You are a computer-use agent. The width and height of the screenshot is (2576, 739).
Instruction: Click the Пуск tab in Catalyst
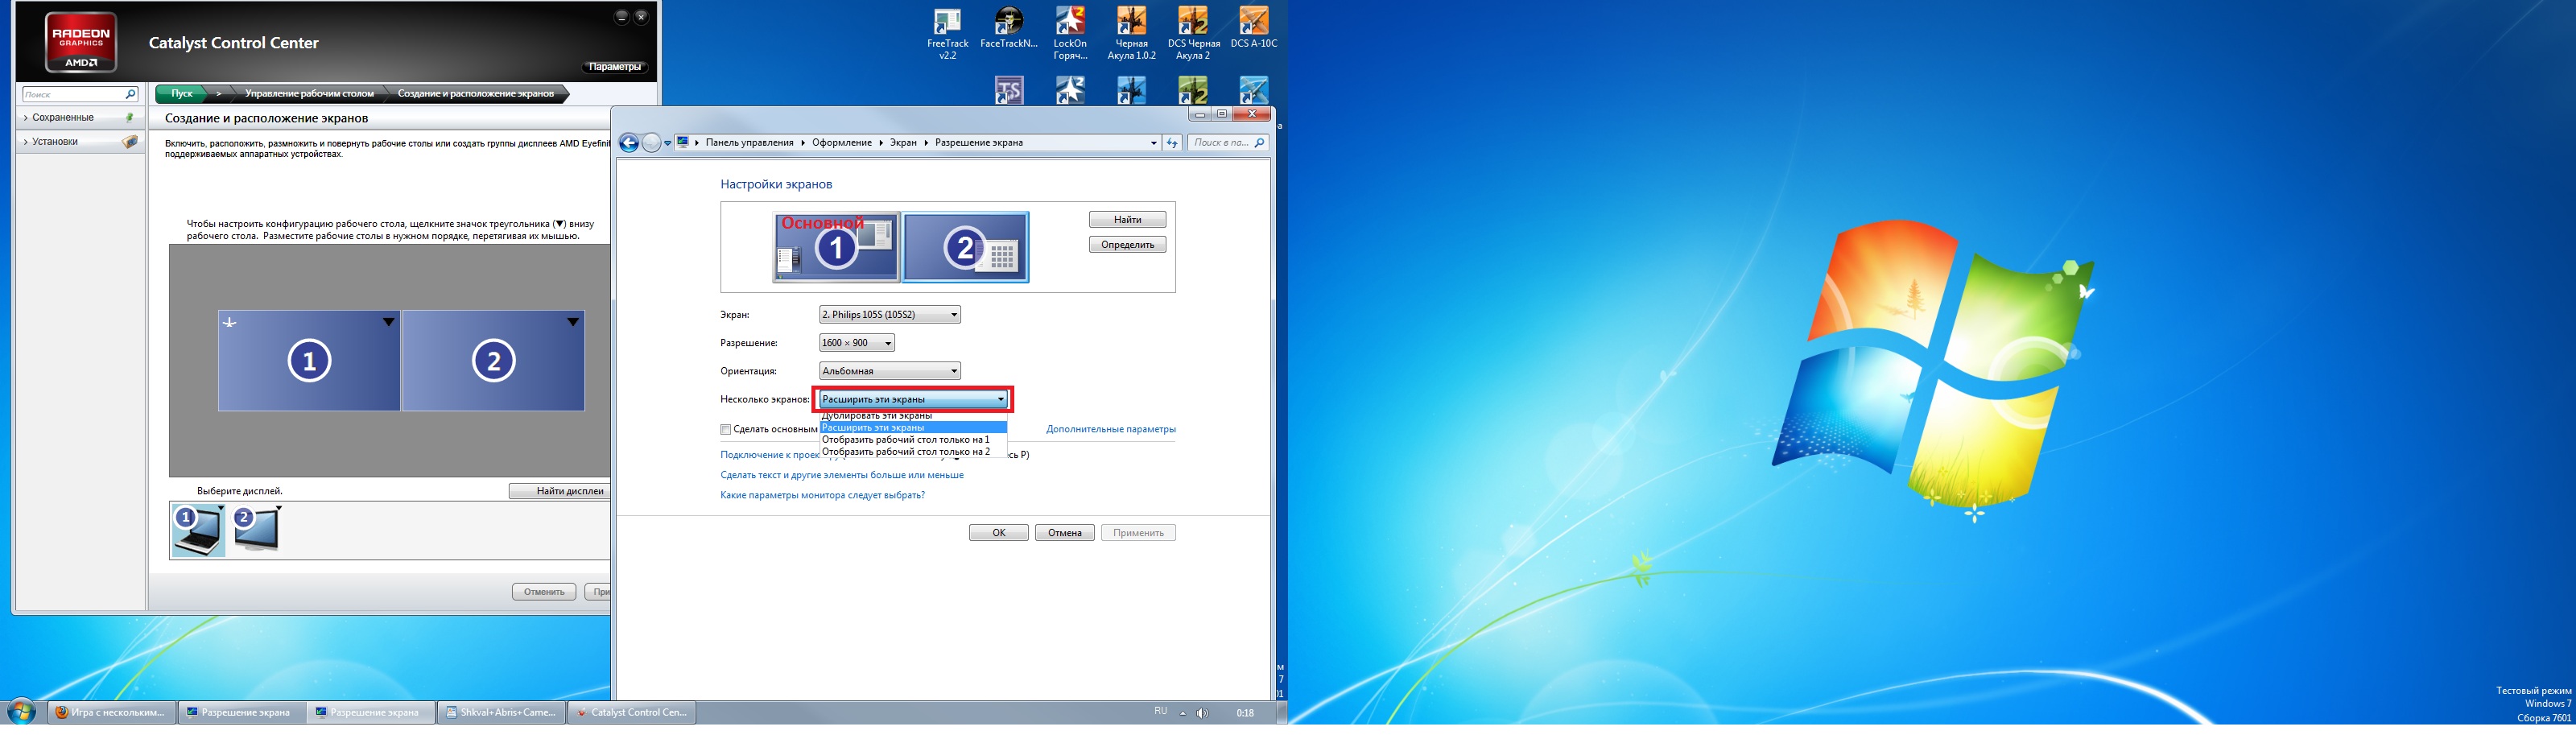182,93
